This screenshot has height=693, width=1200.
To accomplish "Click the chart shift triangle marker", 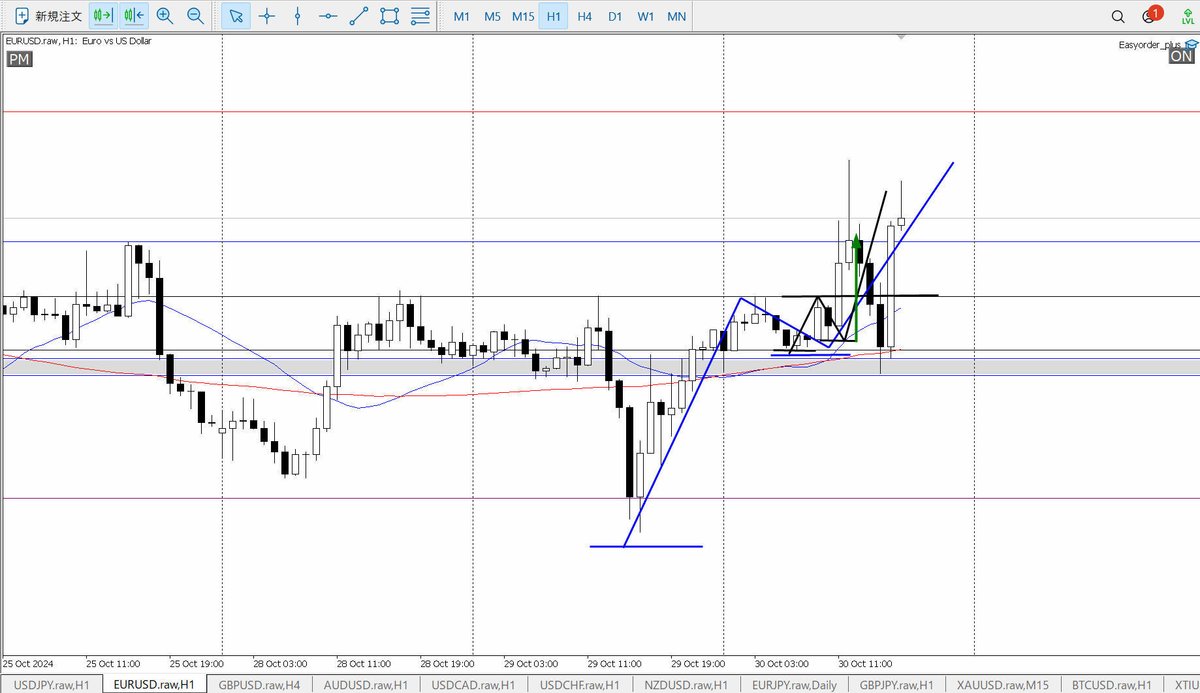I will (901, 37).
